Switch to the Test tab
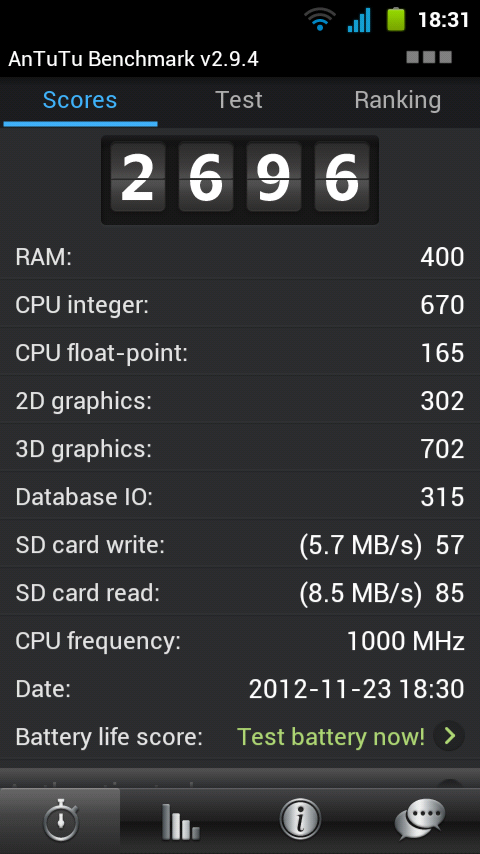This screenshot has height=854, width=480. (x=239, y=101)
